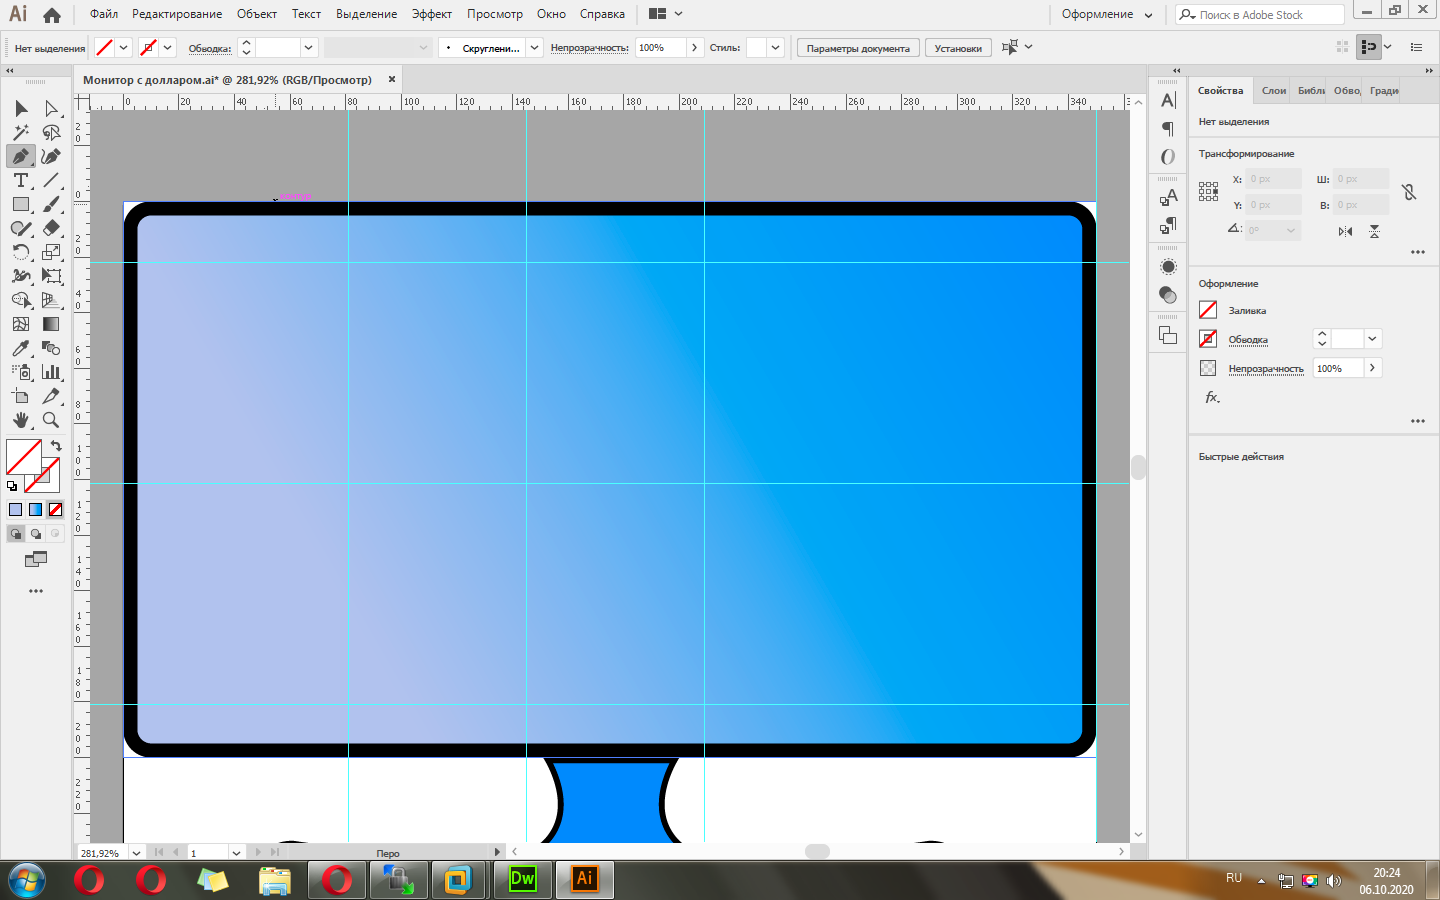
Task: Open the Character panel icon in dock
Action: coord(1168,100)
